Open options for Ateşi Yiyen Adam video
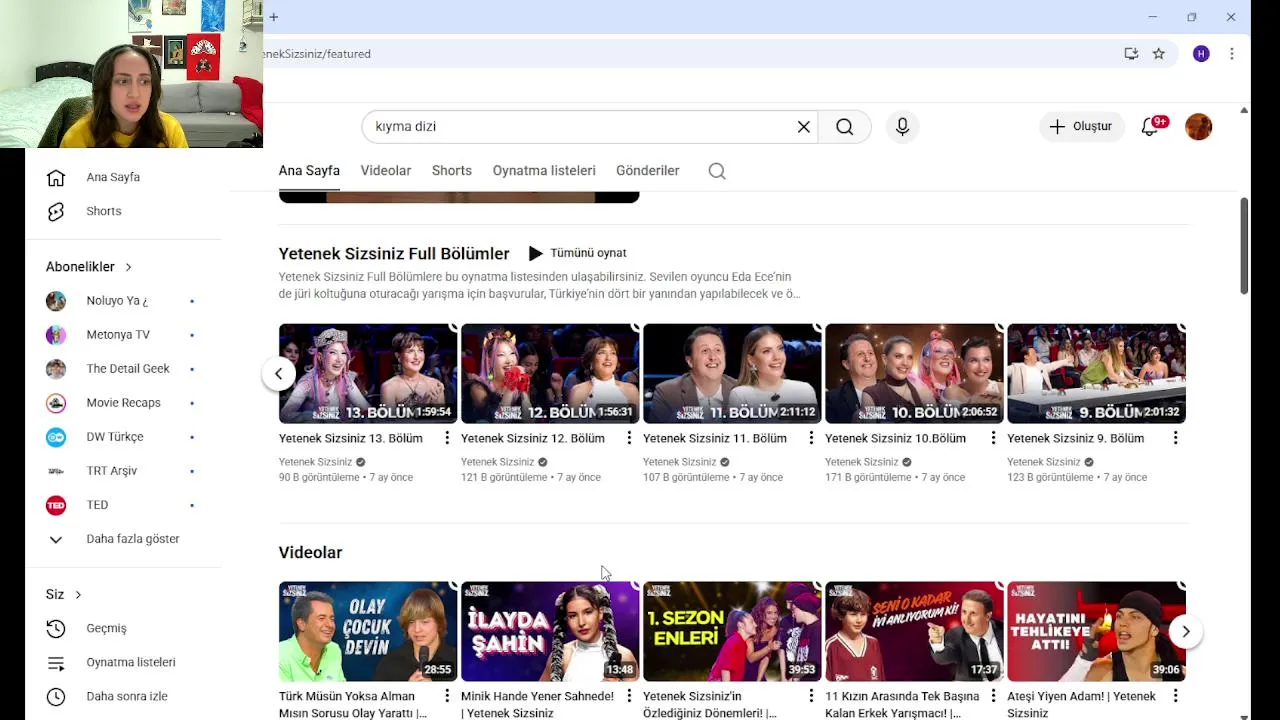The height and width of the screenshot is (720, 1280). pyautogui.click(x=1175, y=696)
